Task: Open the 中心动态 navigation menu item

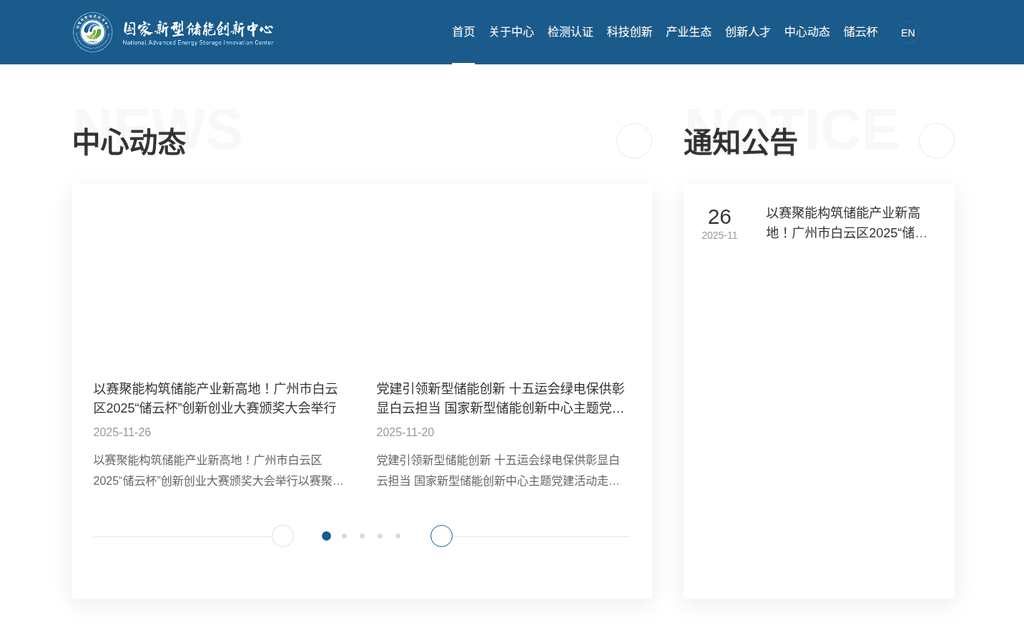Action: [807, 32]
